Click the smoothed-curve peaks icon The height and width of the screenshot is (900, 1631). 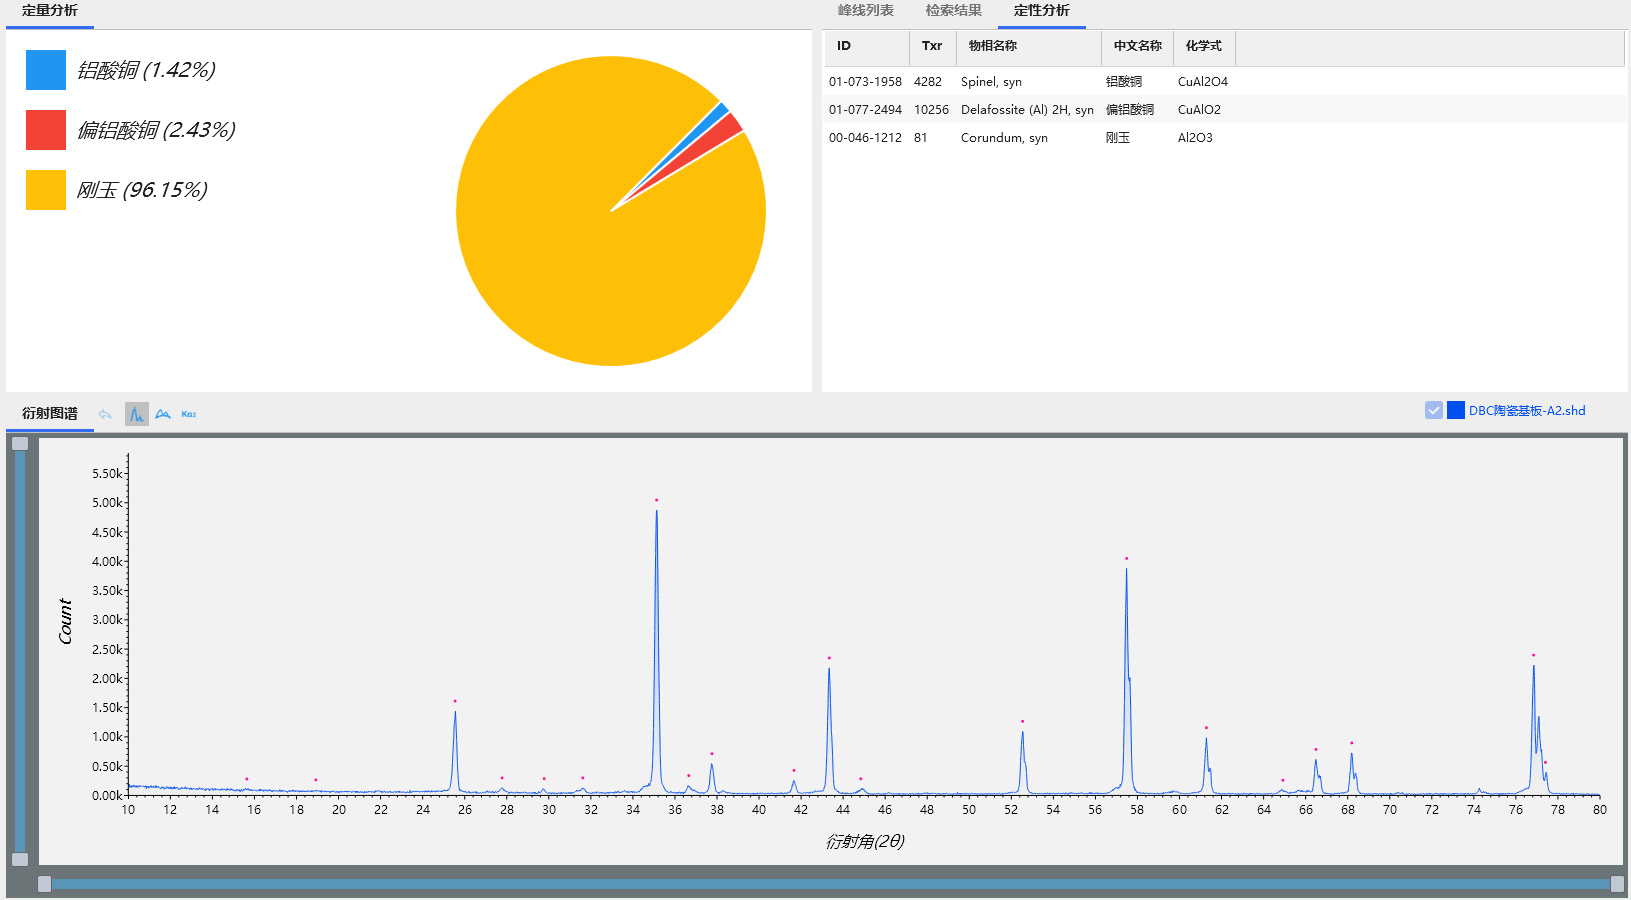163,414
